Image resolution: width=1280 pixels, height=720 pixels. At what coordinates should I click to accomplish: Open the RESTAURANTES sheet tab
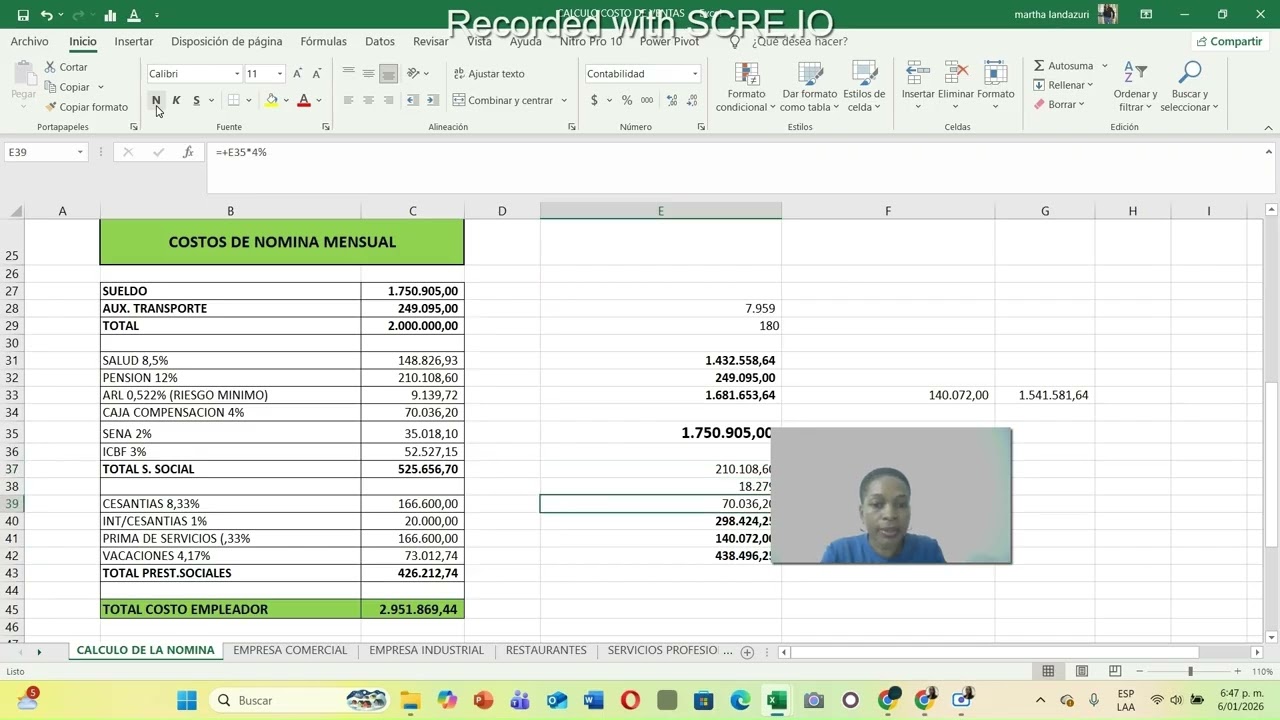546,650
